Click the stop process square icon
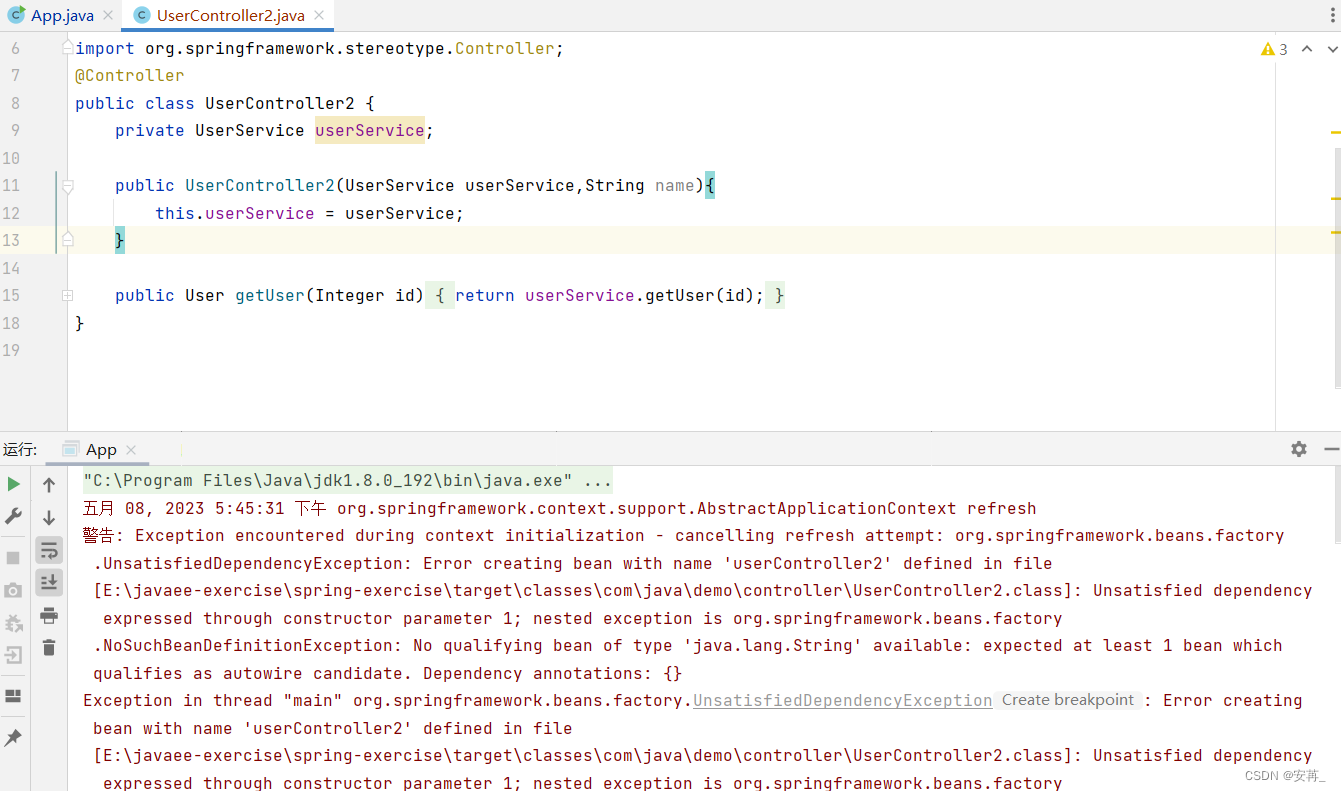This screenshot has height=791, width=1341. (x=13, y=557)
